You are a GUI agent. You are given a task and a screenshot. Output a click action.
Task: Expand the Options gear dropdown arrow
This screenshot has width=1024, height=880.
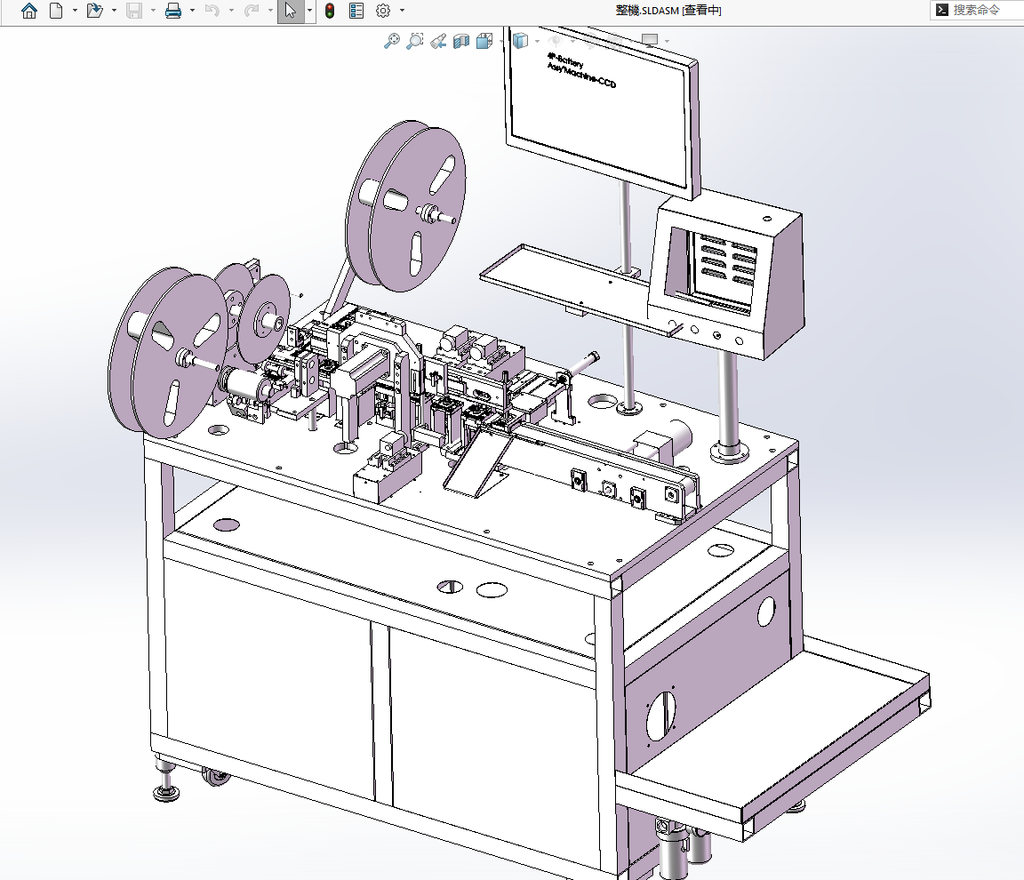[402, 10]
